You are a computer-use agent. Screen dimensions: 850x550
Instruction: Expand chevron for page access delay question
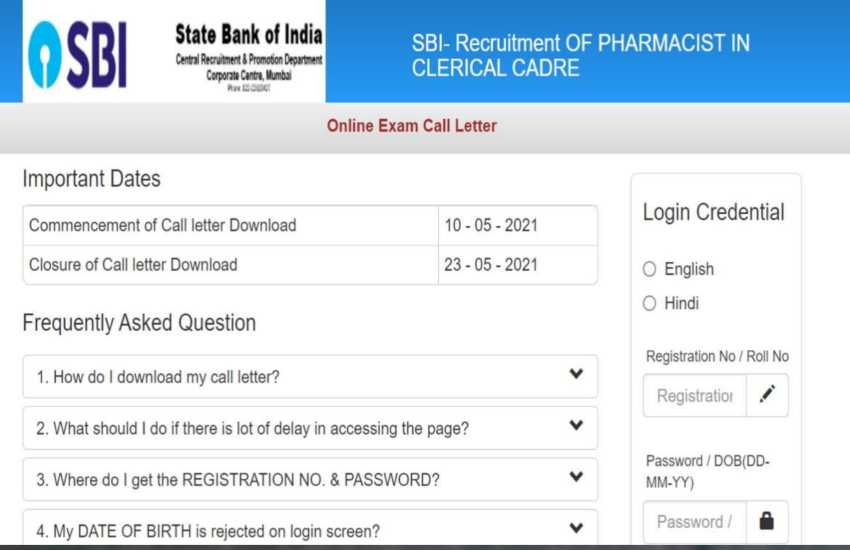tap(576, 426)
